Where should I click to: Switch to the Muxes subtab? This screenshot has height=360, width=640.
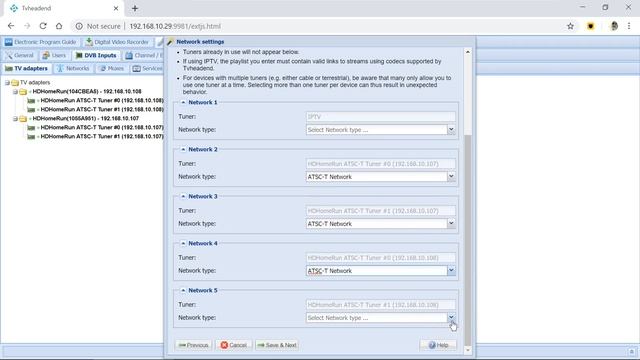point(112,69)
